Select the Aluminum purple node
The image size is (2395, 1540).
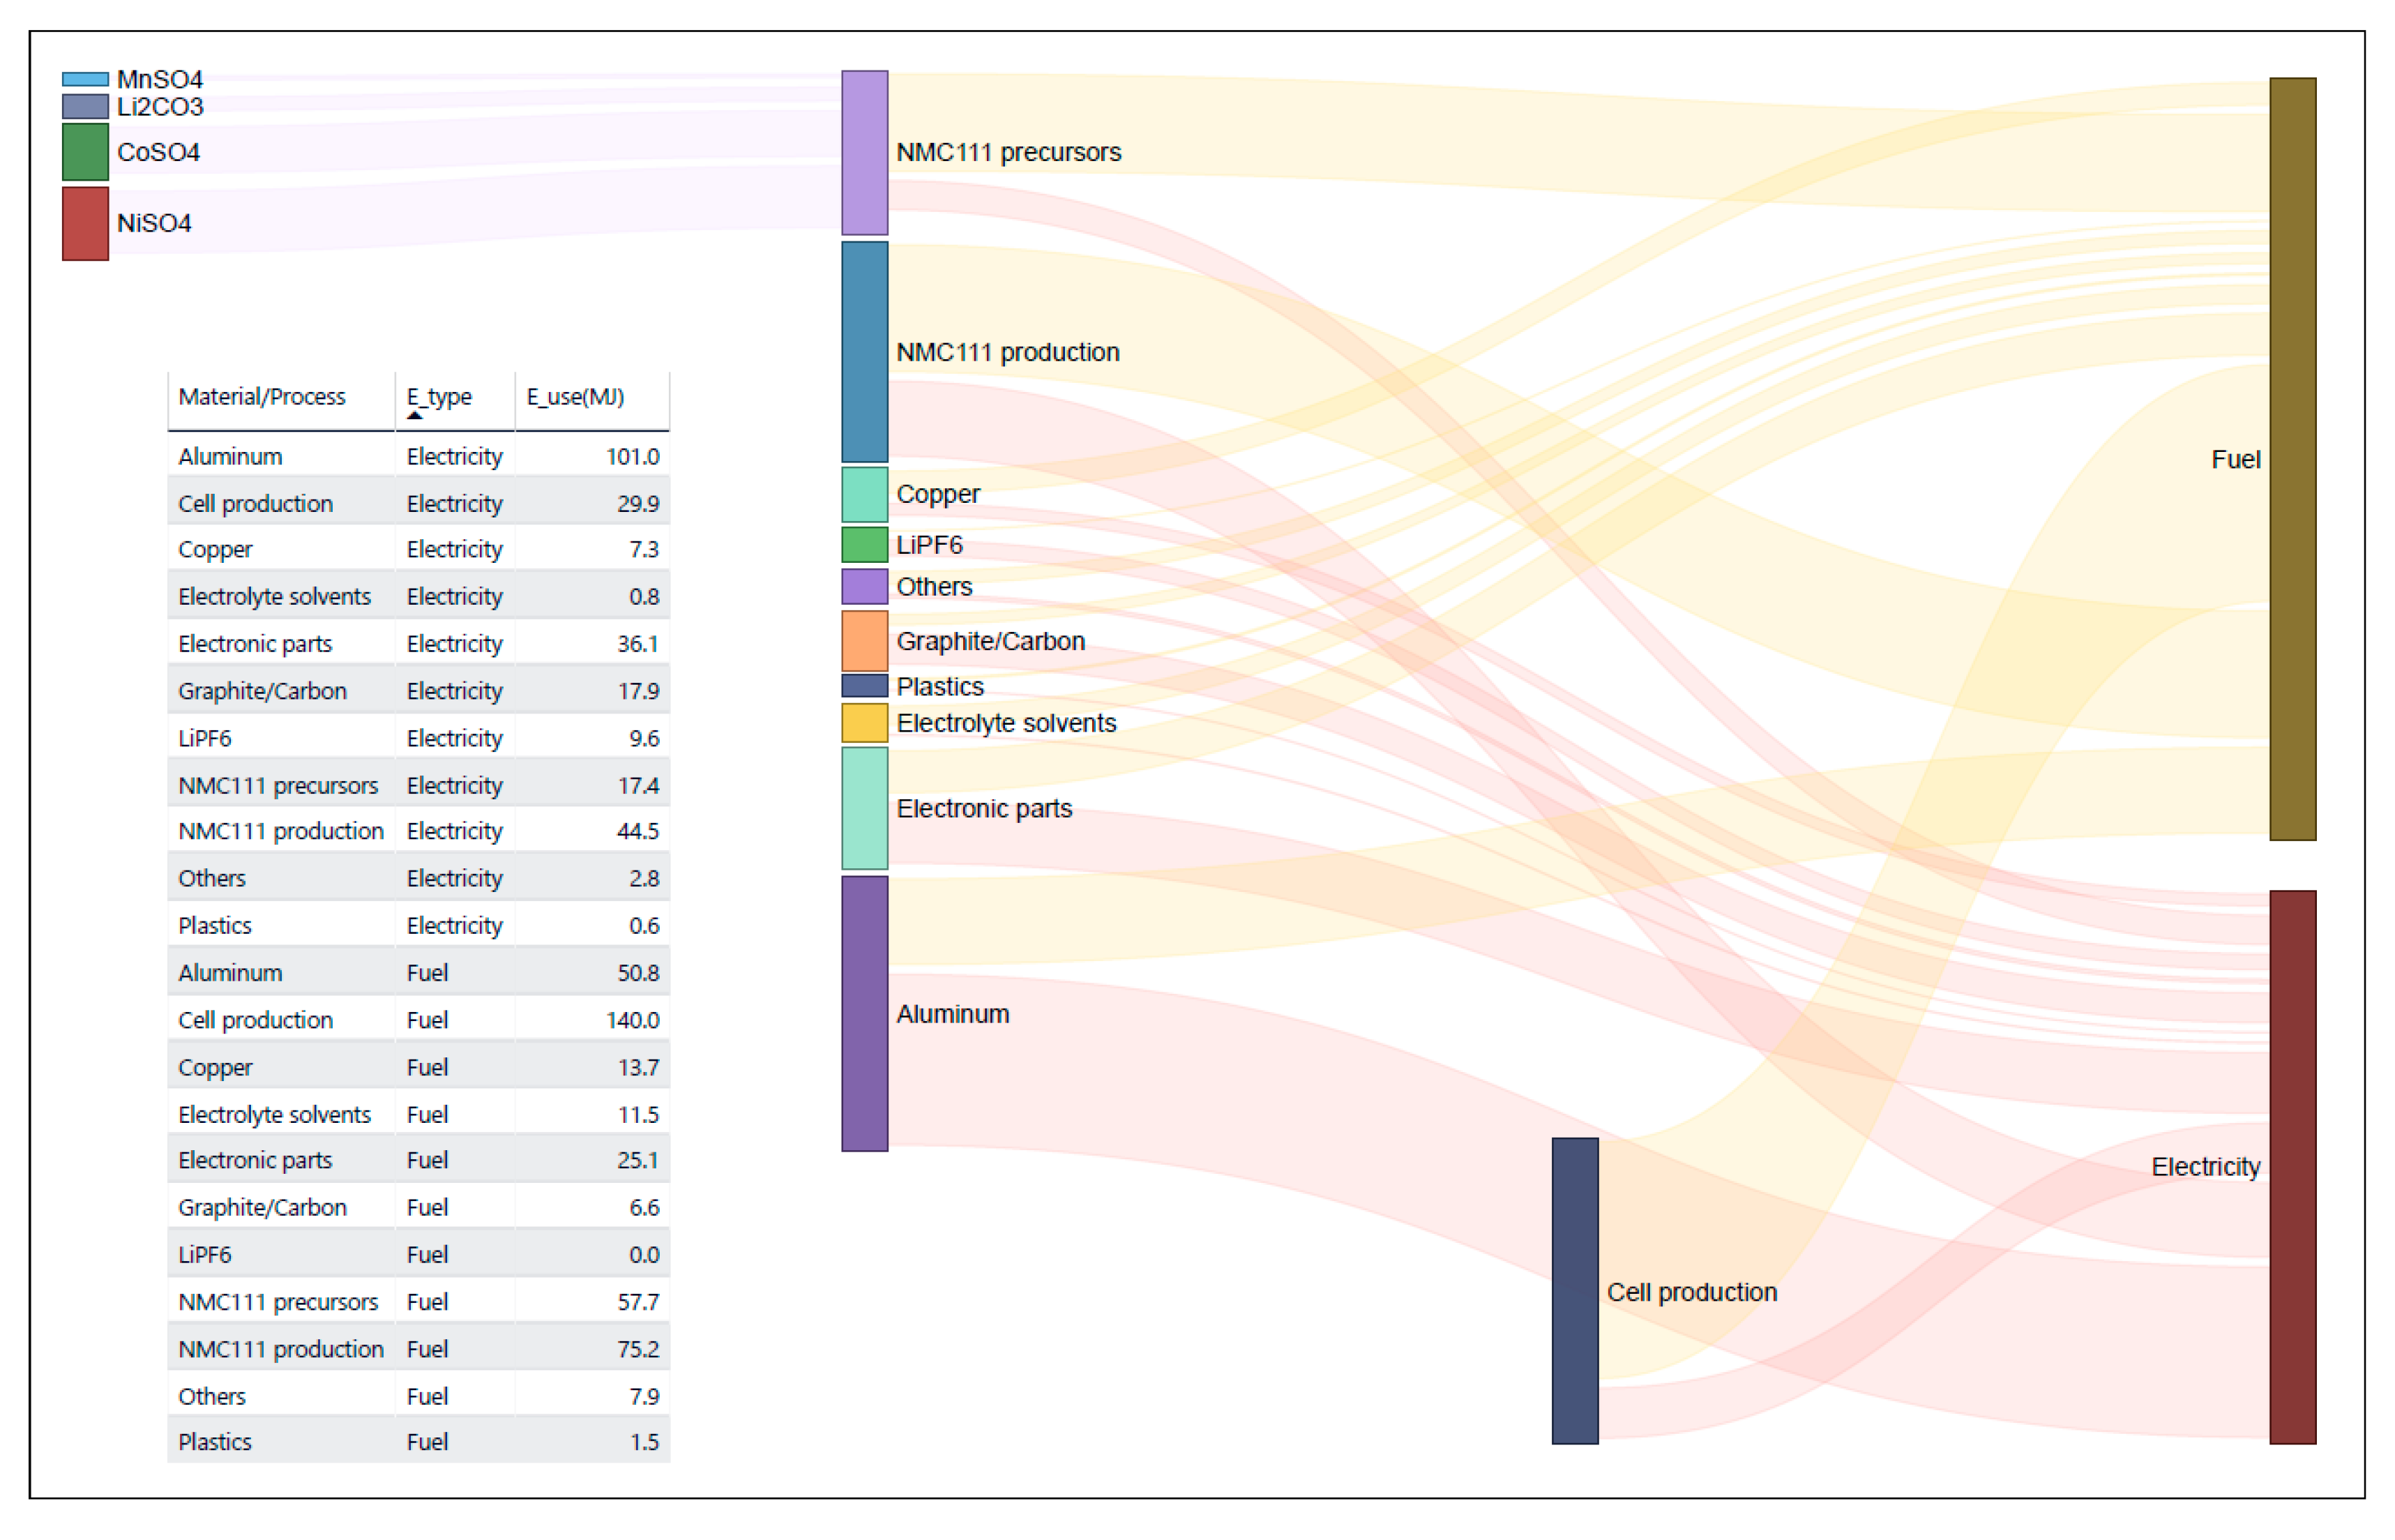coord(864,1014)
